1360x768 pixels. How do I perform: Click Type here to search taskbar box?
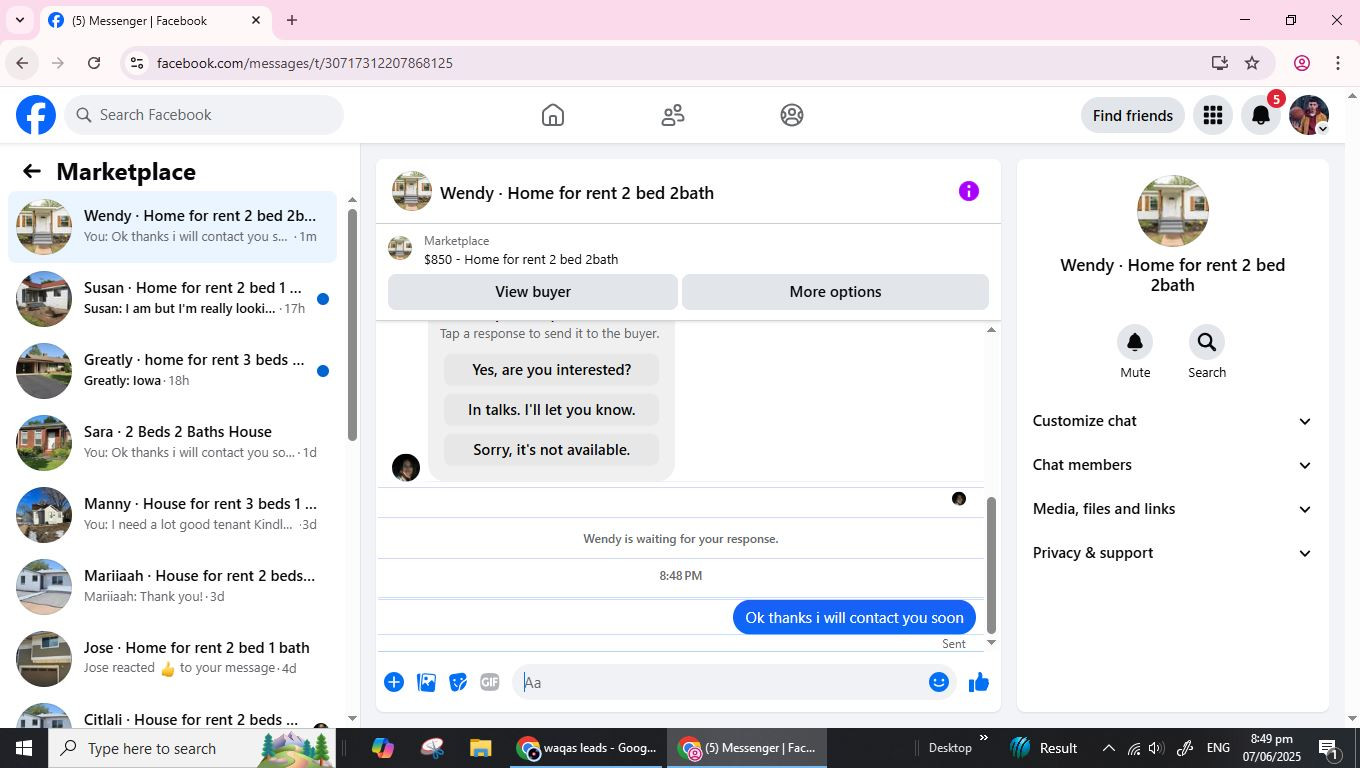click(190, 748)
